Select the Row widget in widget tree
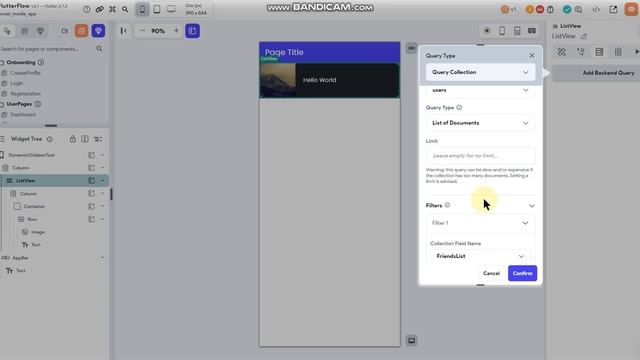This screenshot has height=360, width=640. coord(54,219)
